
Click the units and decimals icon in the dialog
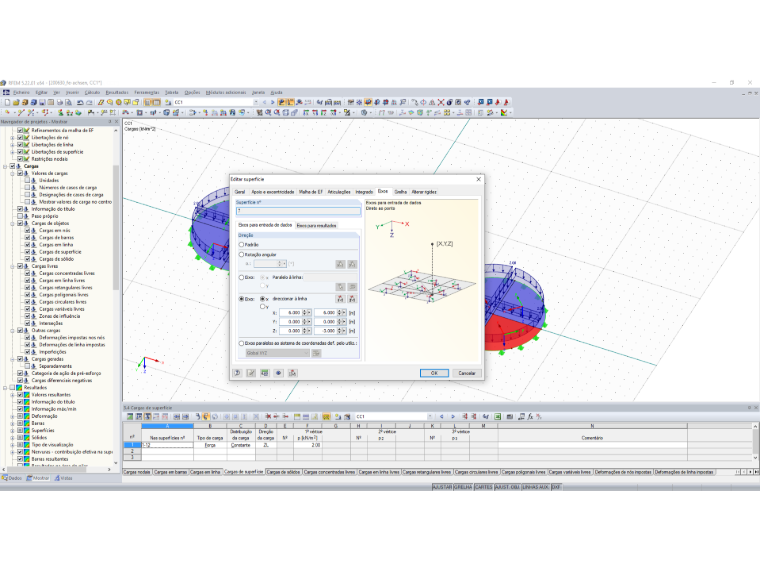(265, 373)
